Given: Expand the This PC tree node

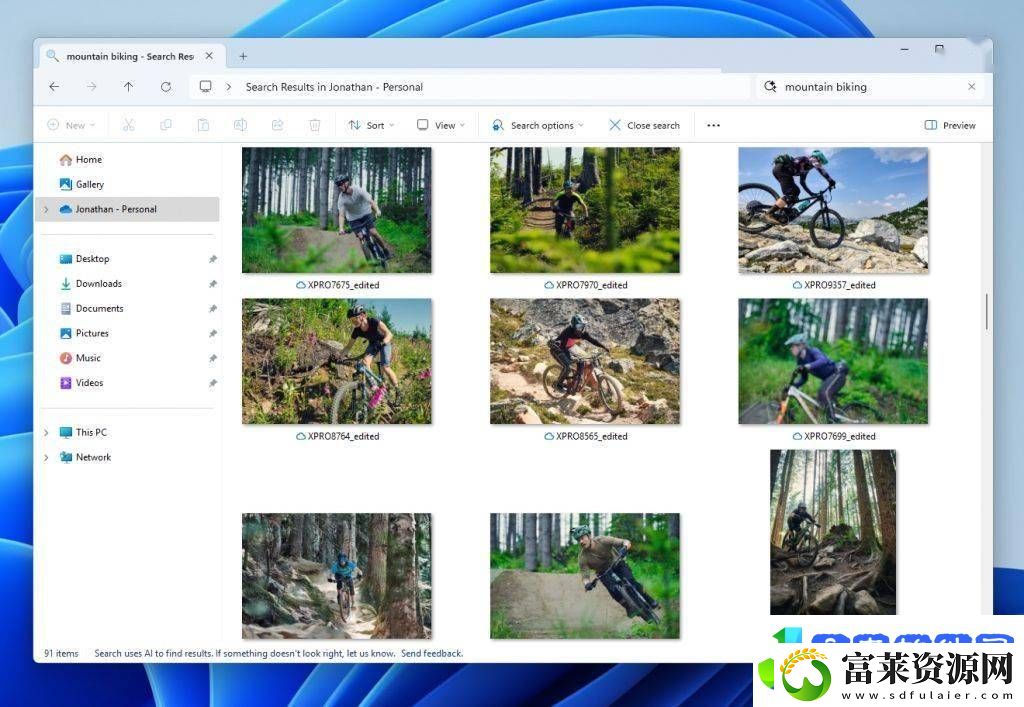Looking at the screenshot, I should click(x=46, y=433).
